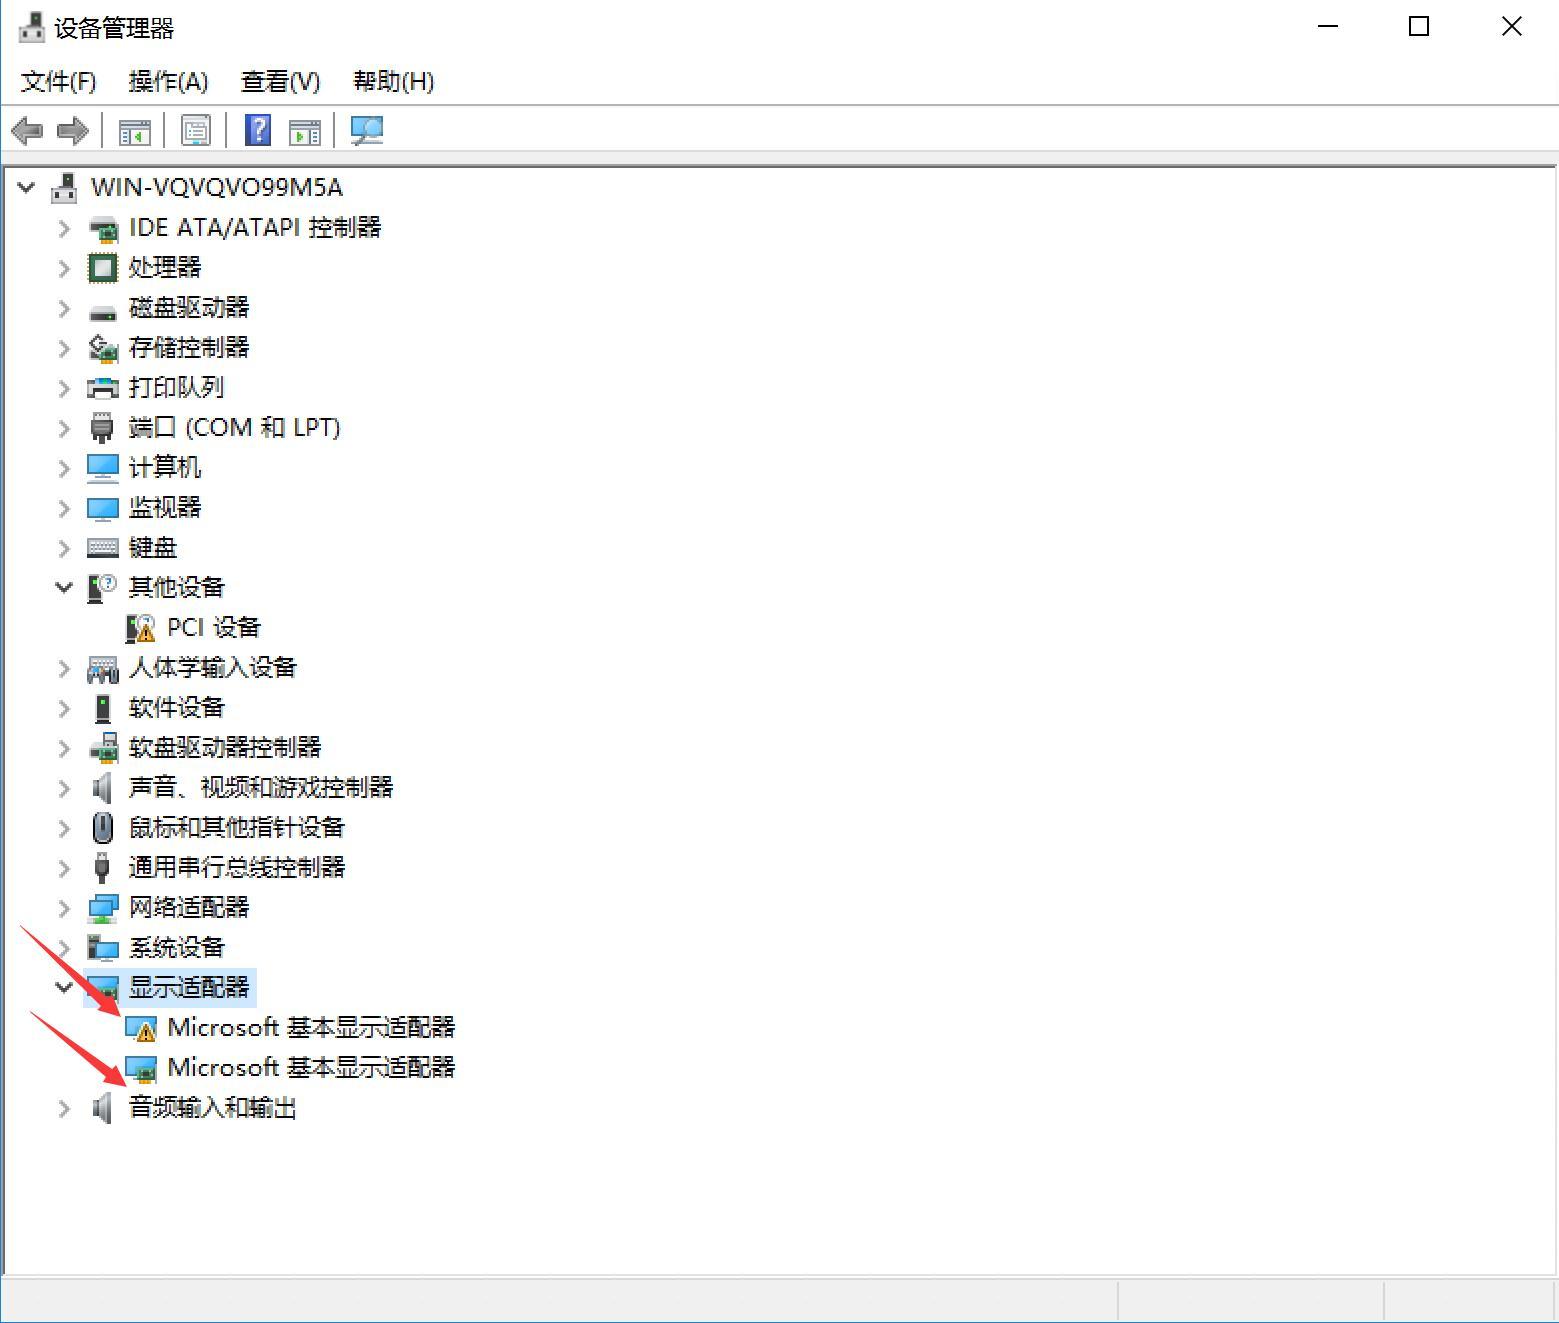Image resolution: width=1559 pixels, height=1323 pixels.
Task: Click the 人体学输入设备 icon
Action: coord(103,668)
